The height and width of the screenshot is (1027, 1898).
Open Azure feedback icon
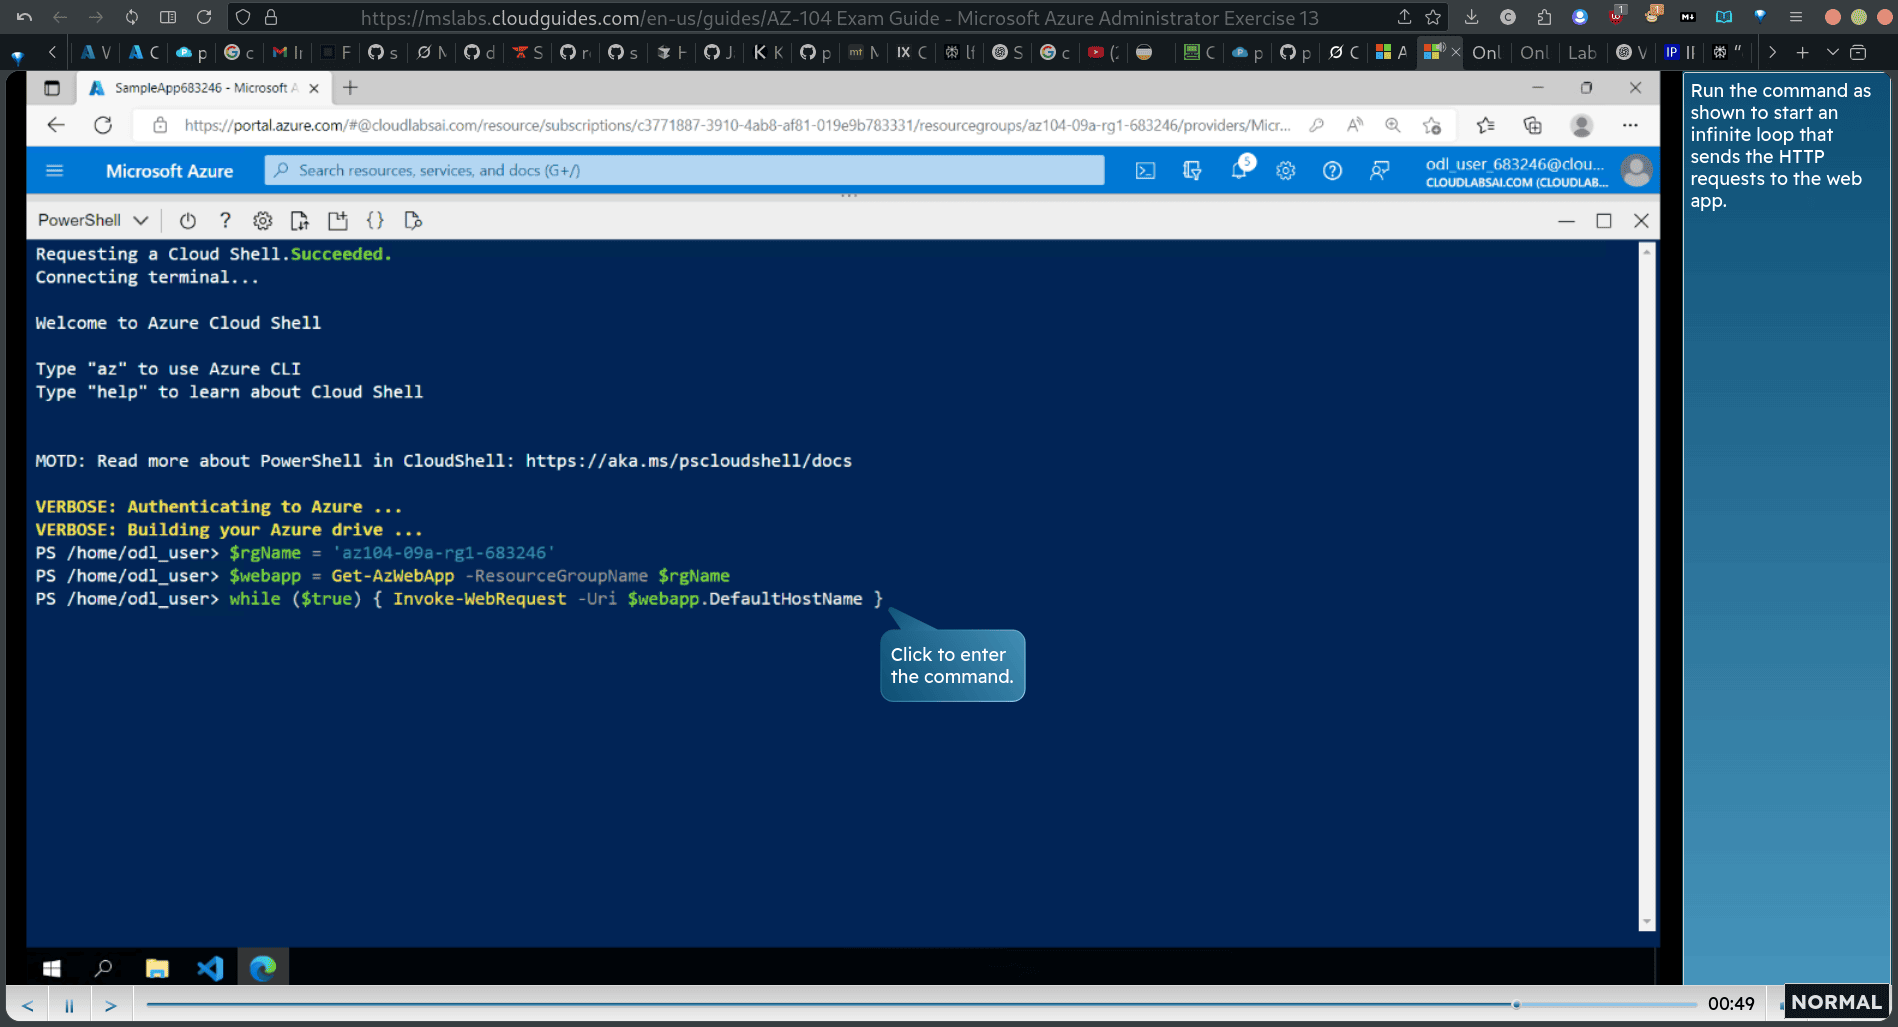click(1379, 171)
